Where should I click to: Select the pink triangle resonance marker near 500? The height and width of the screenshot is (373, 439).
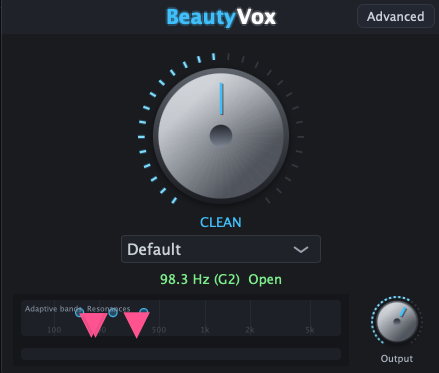[137, 325]
